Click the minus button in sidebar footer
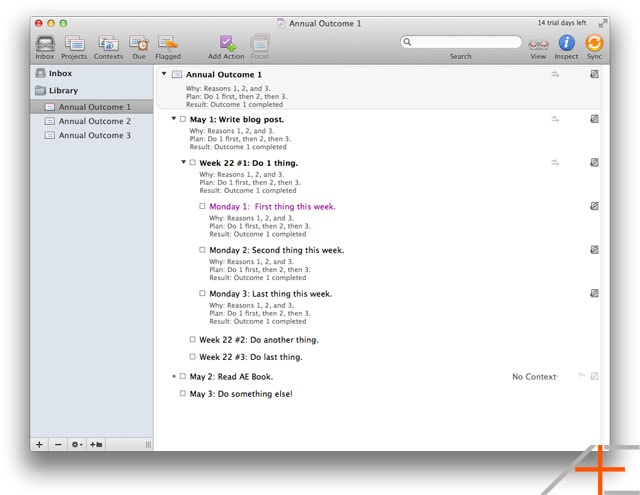This screenshot has height=495, width=640. pos(58,444)
